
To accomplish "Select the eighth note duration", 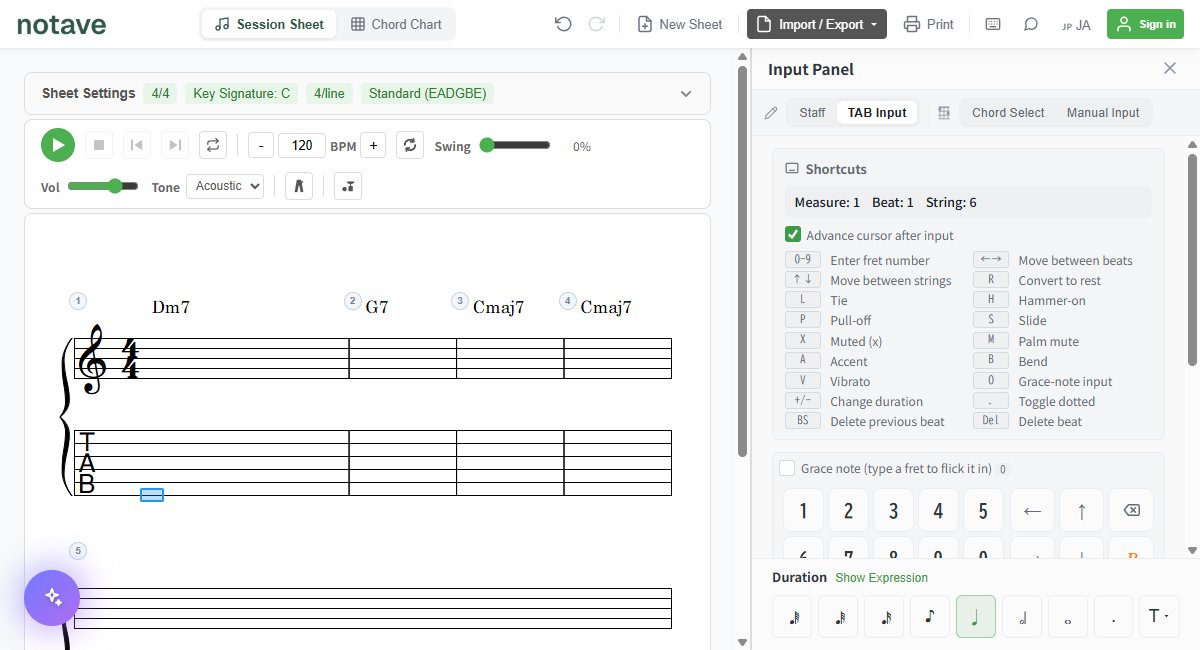I will coord(930,616).
